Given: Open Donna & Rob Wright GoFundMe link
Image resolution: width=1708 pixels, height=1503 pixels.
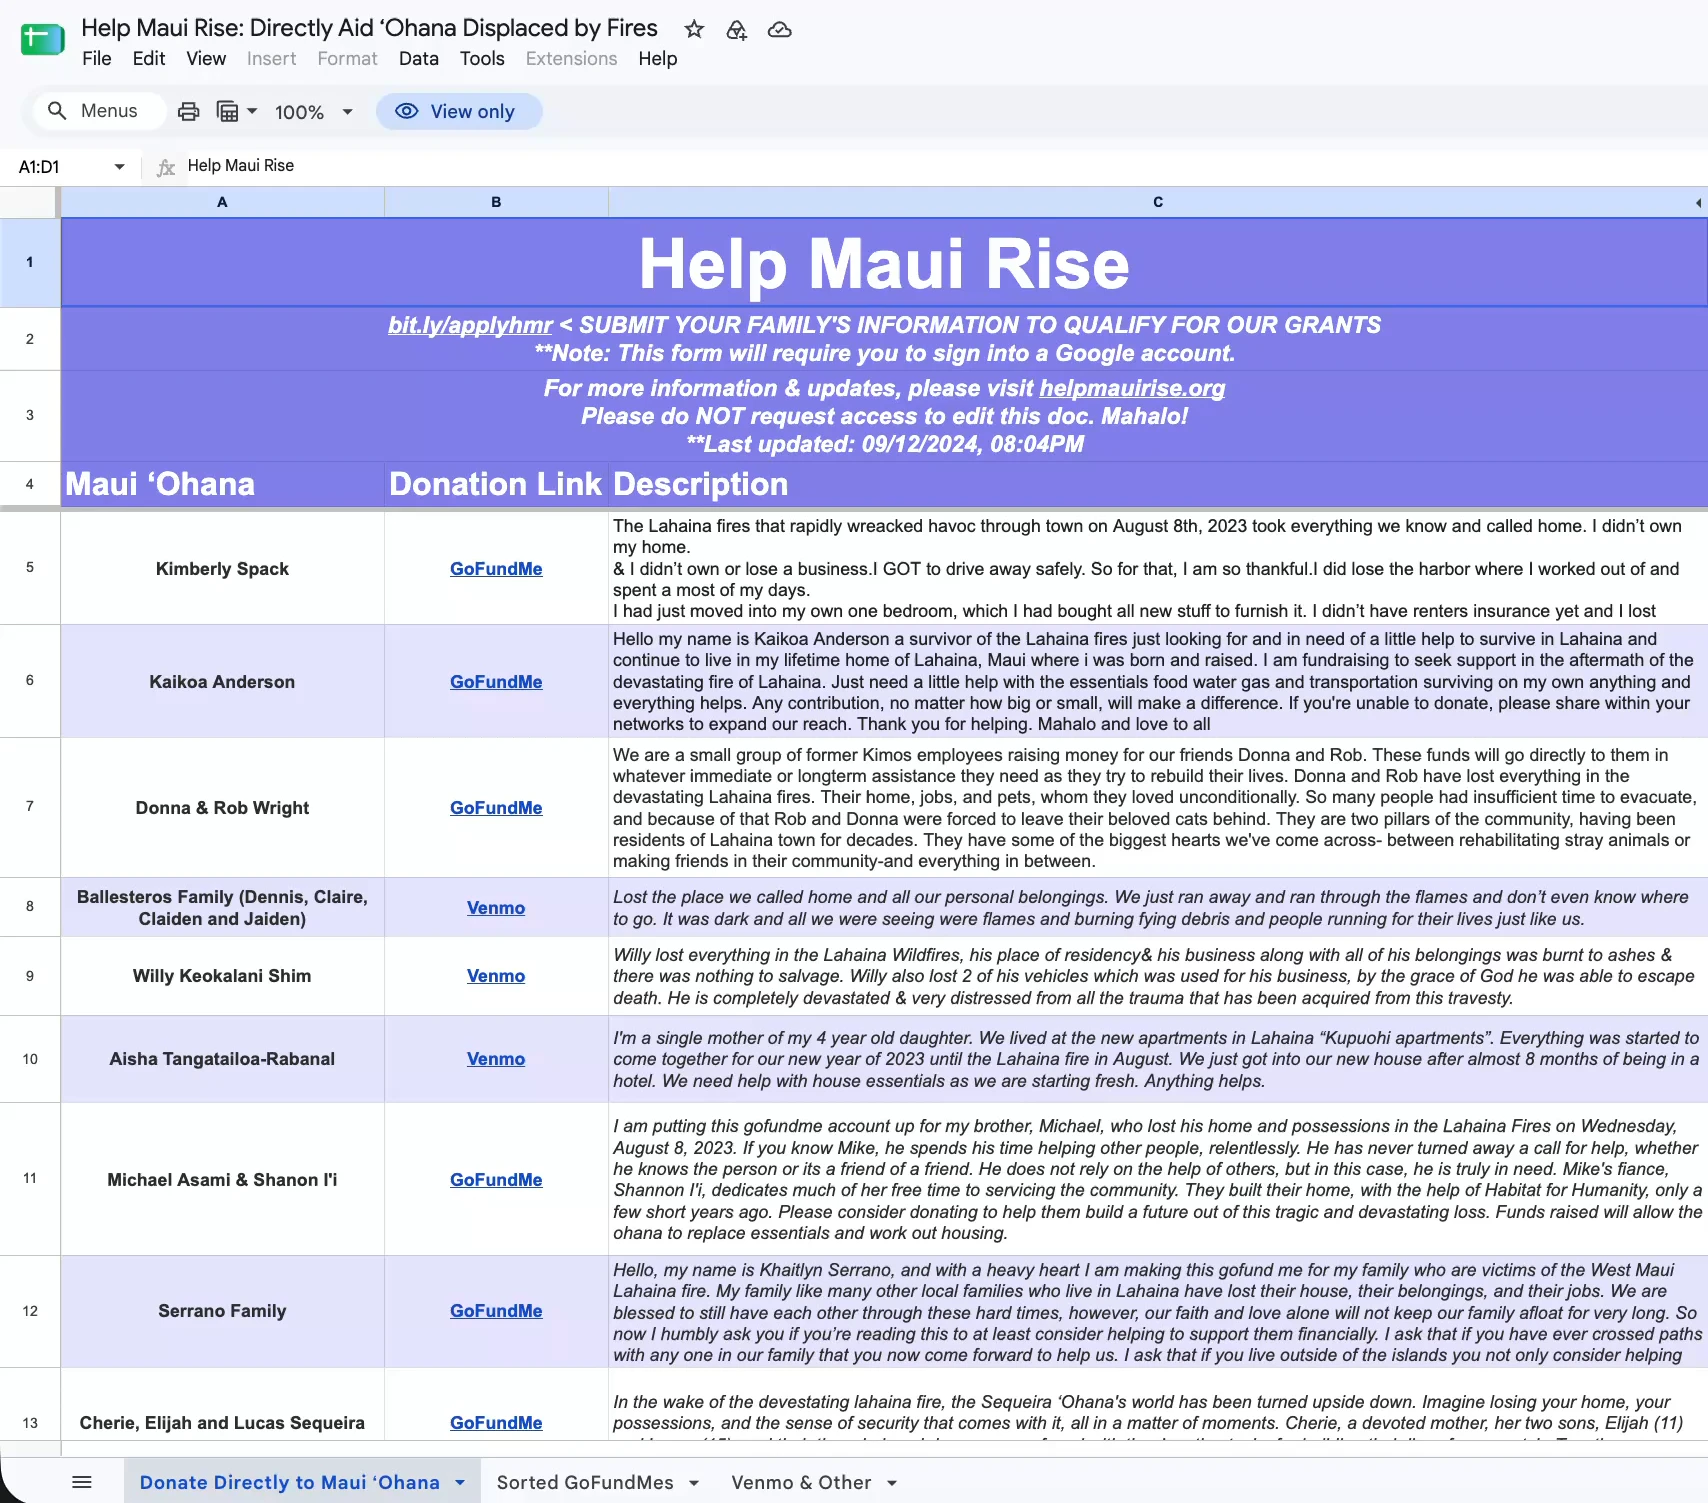Looking at the screenshot, I should (496, 808).
